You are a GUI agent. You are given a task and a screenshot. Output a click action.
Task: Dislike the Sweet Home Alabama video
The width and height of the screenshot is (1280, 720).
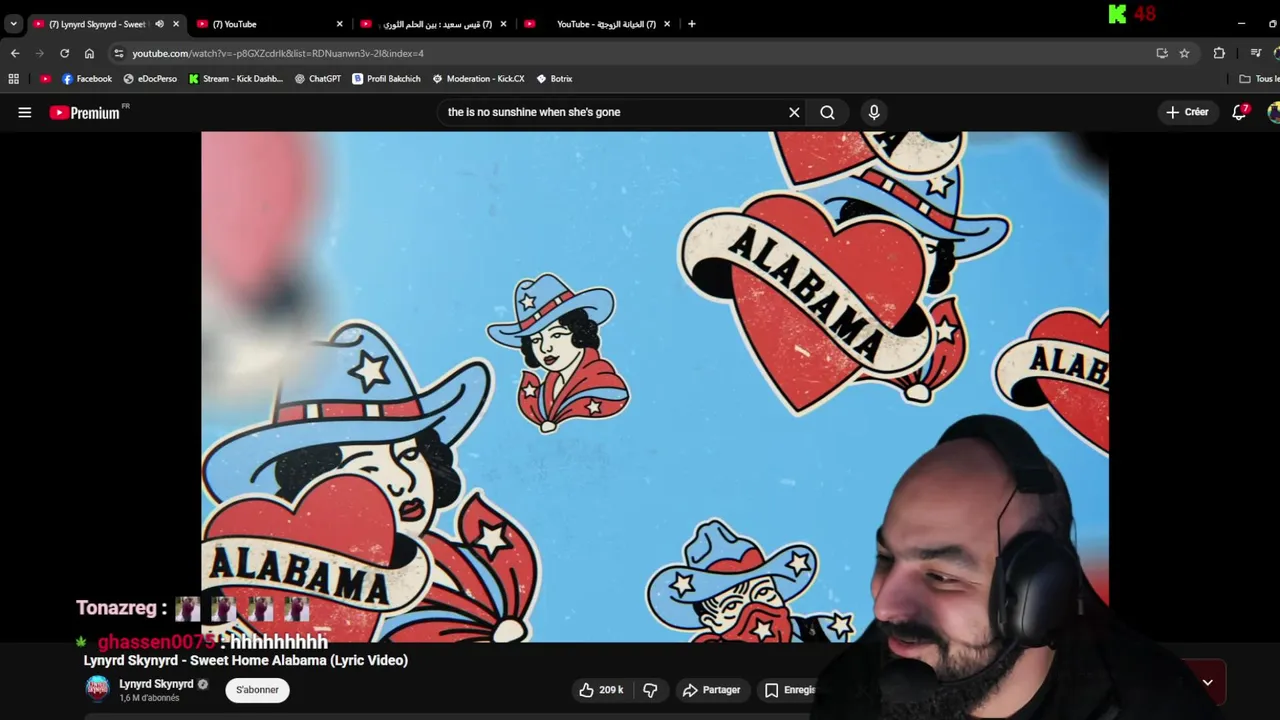click(650, 690)
